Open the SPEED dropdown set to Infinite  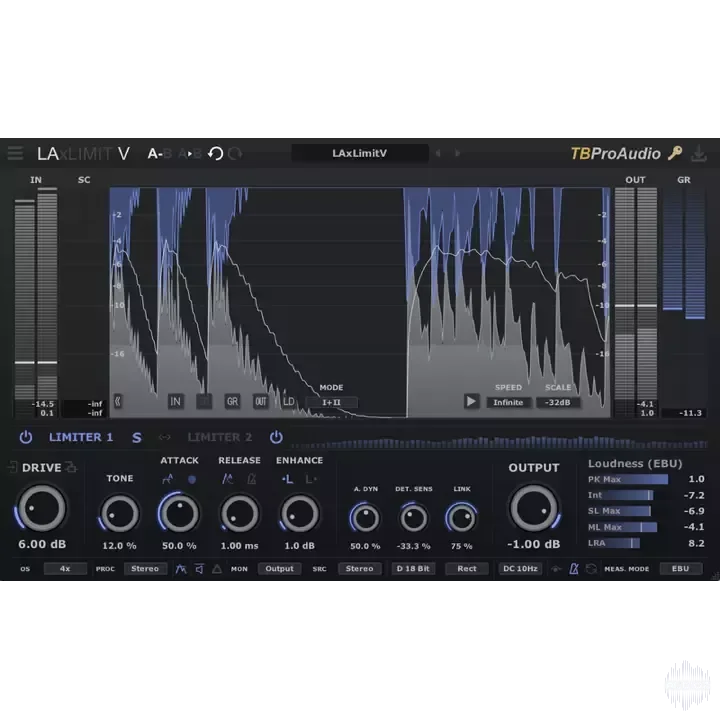tap(508, 402)
